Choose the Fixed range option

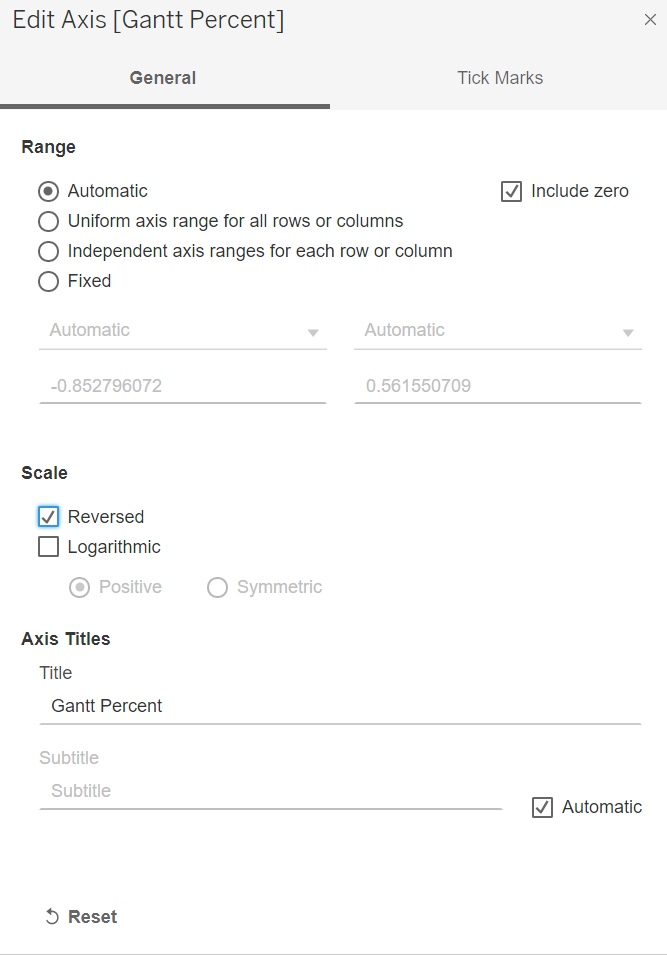tap(48, 281)
